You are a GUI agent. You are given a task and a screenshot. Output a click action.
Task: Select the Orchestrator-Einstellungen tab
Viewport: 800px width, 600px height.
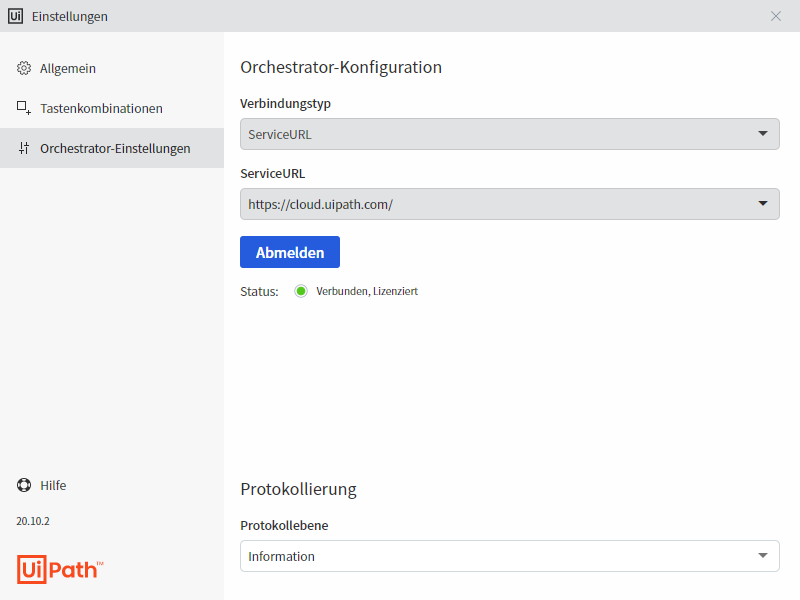pyautogui.click(x=115, y=148)
